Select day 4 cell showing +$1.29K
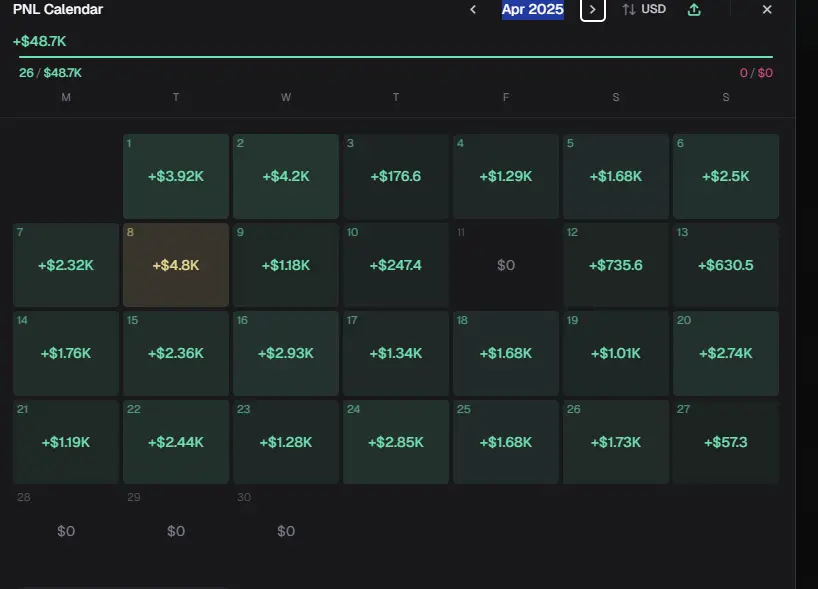818x589 pixels. point(506,176)
